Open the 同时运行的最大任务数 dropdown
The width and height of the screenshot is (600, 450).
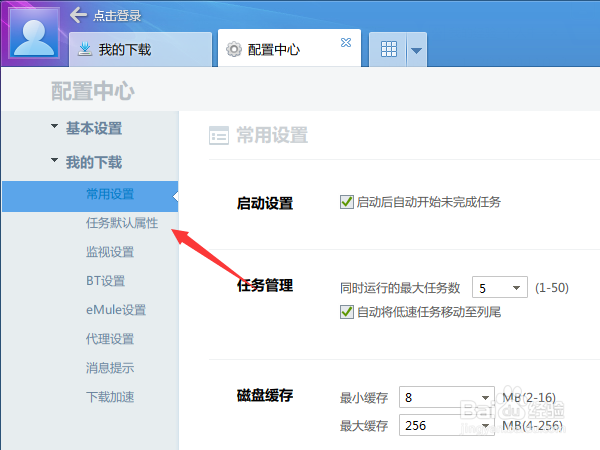[500, 287]
